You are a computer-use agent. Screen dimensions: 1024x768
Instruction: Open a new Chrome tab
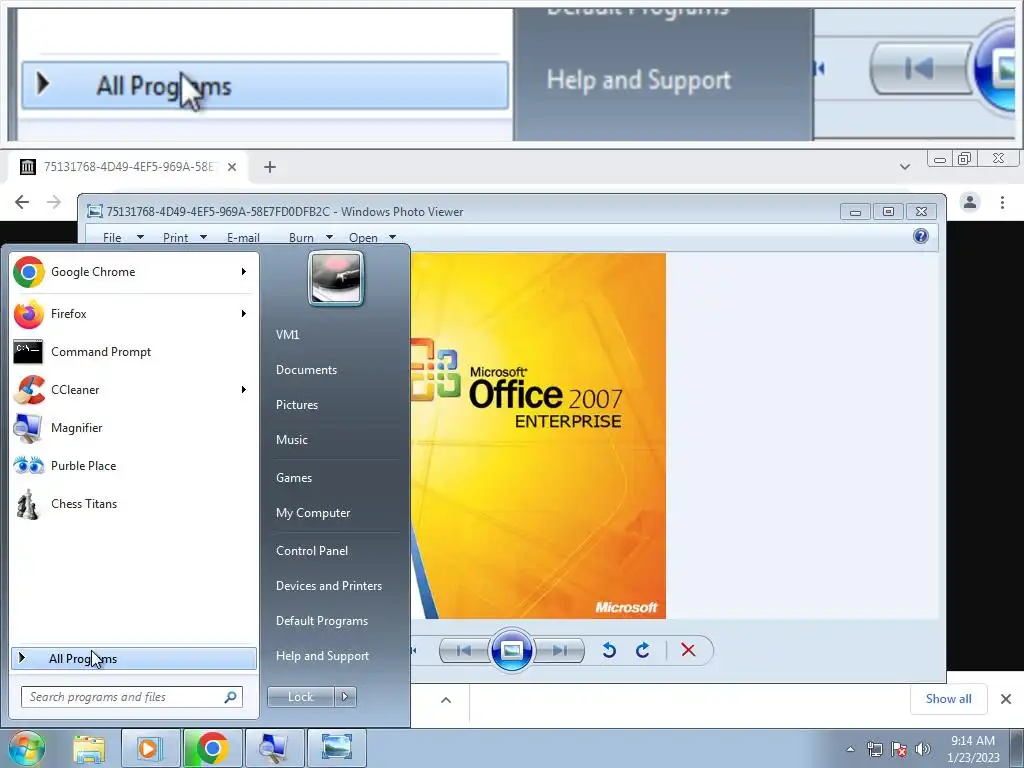click(270, 167)
